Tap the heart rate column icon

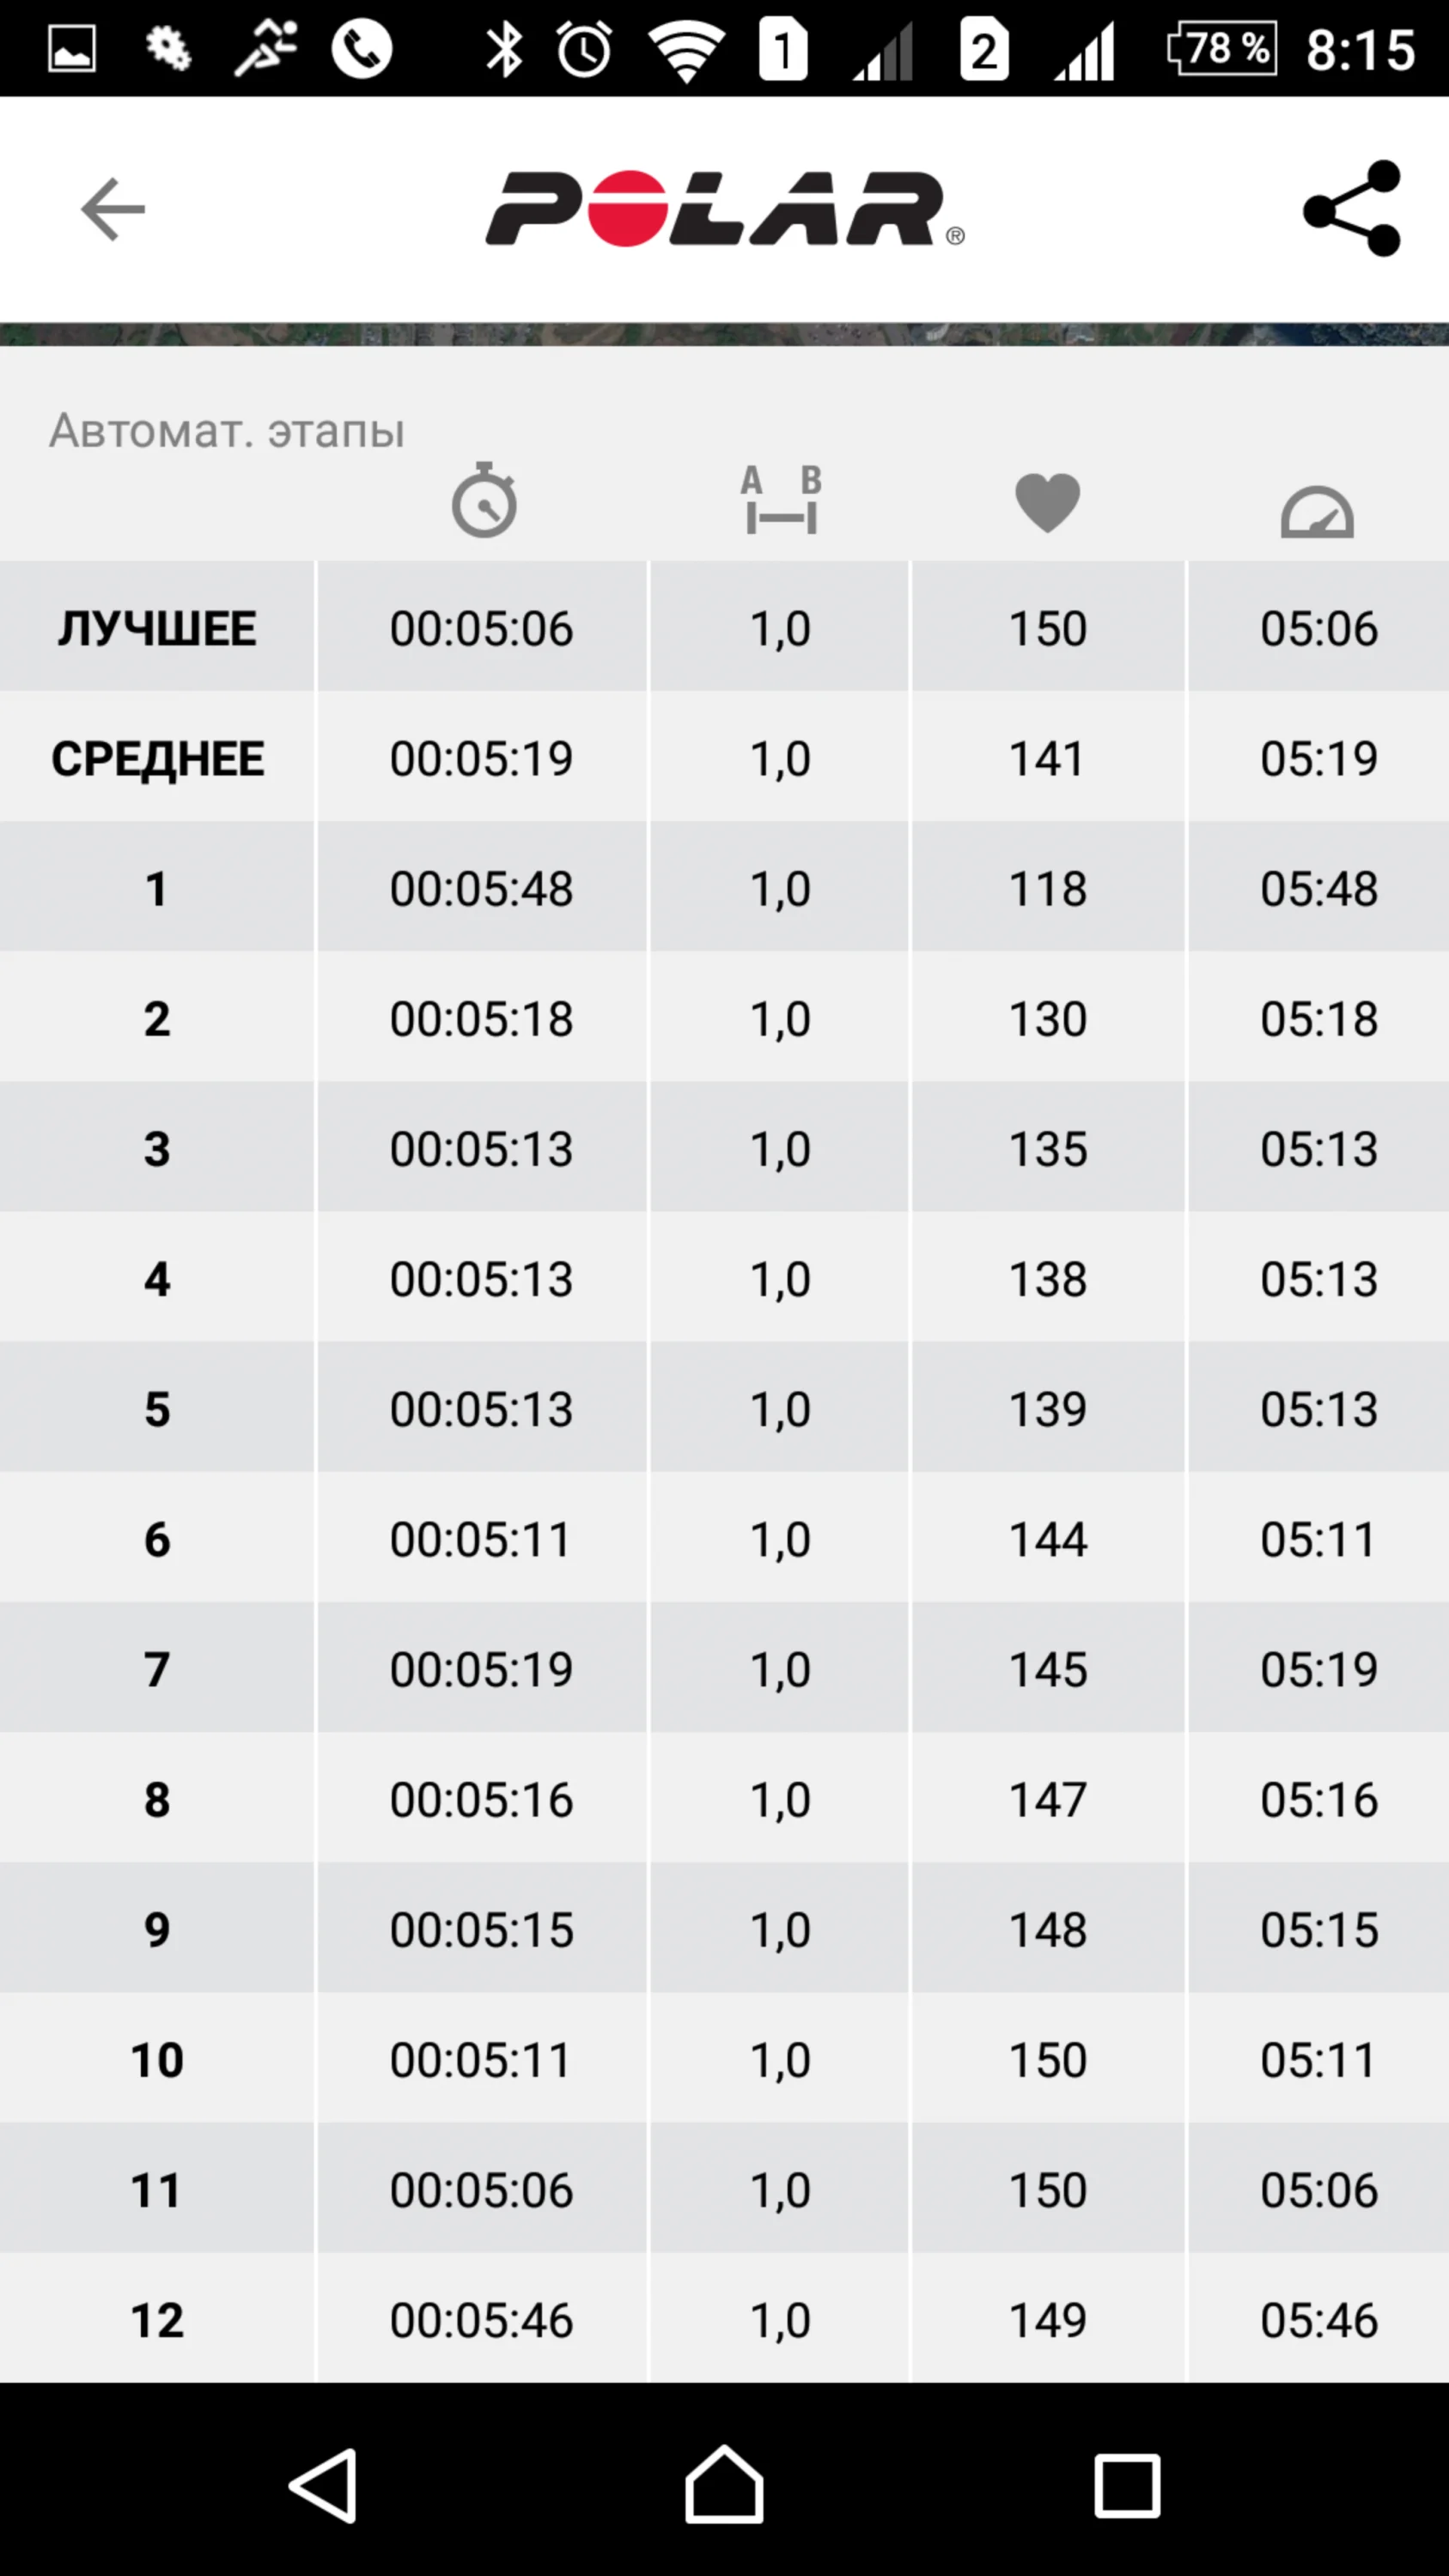[1047, 502]
